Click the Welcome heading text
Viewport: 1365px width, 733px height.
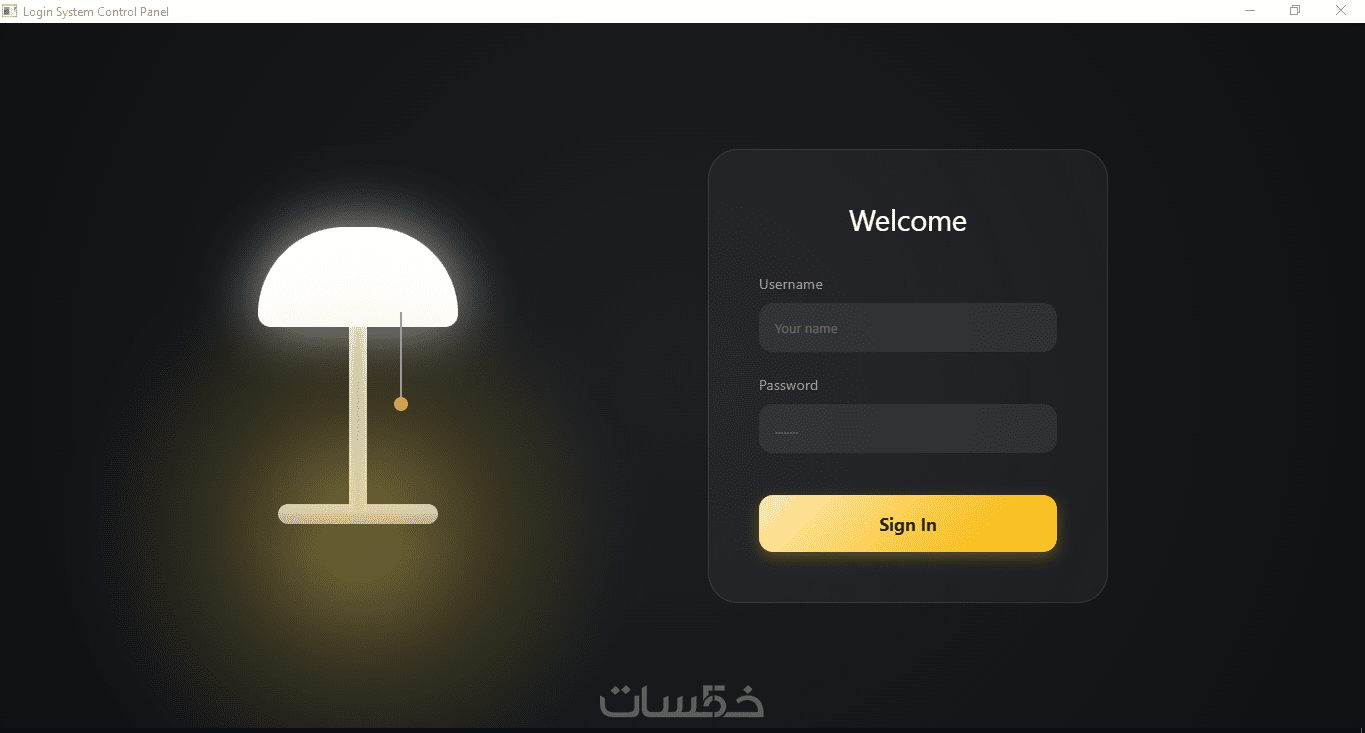tap(908, 221)
